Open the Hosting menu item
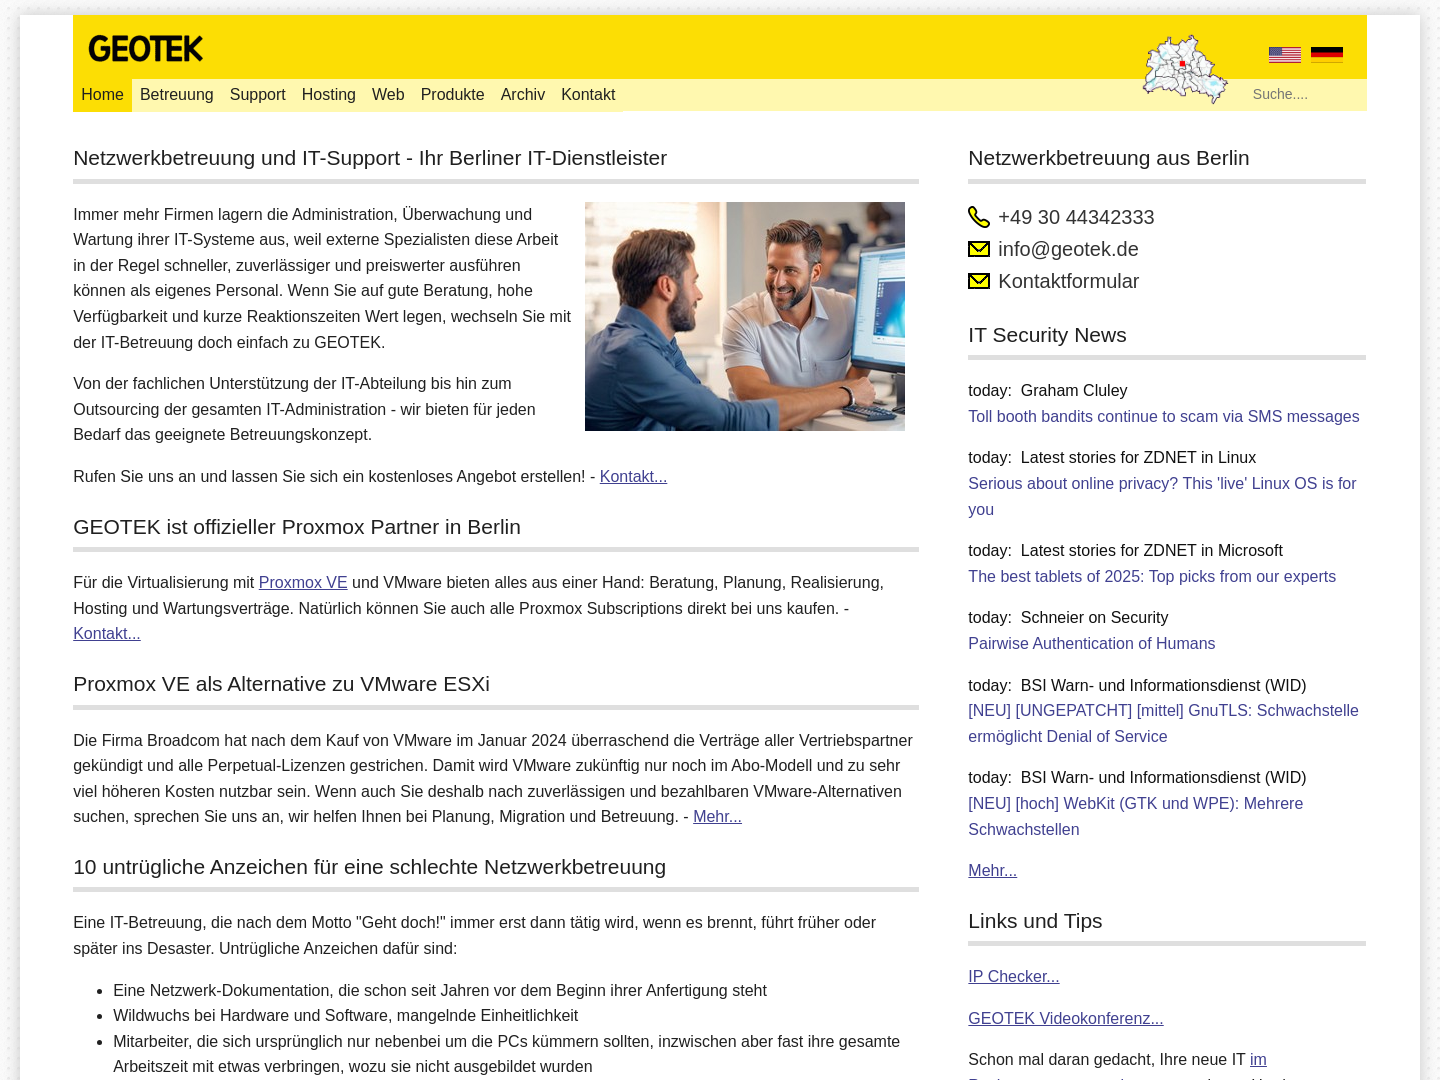 coord(329,95)
